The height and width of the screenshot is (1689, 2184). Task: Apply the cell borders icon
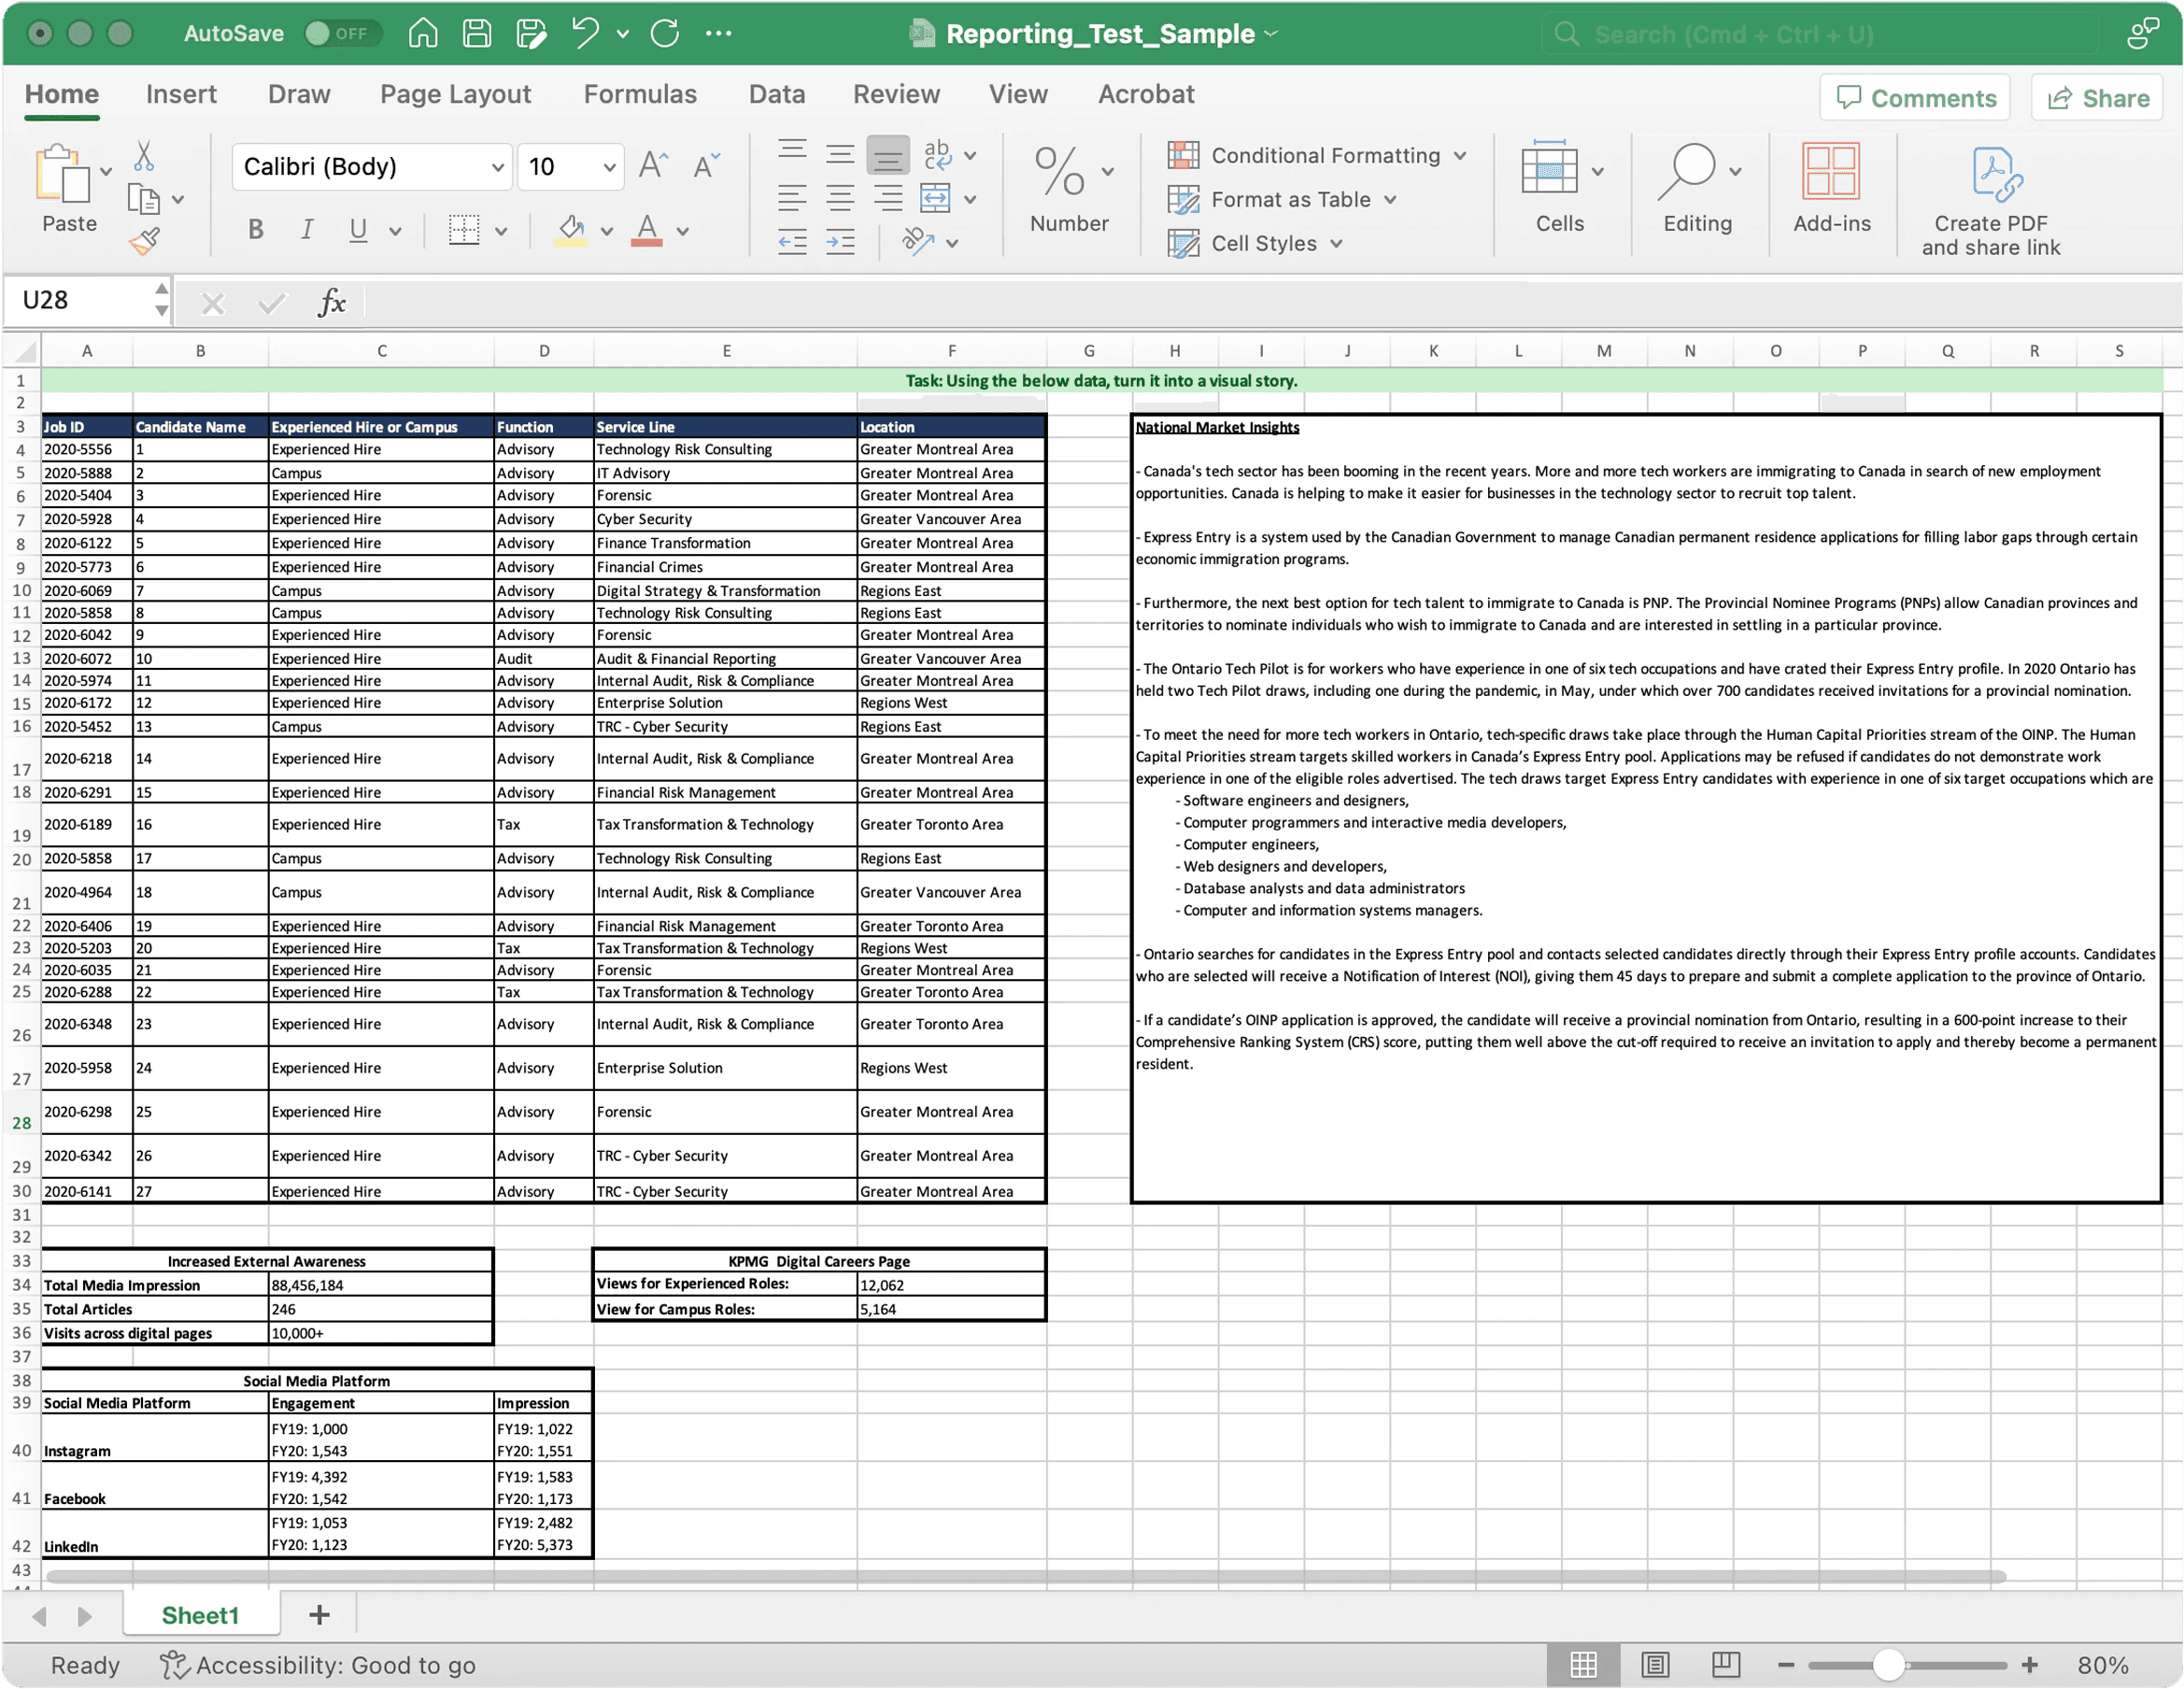click(464, 230)
